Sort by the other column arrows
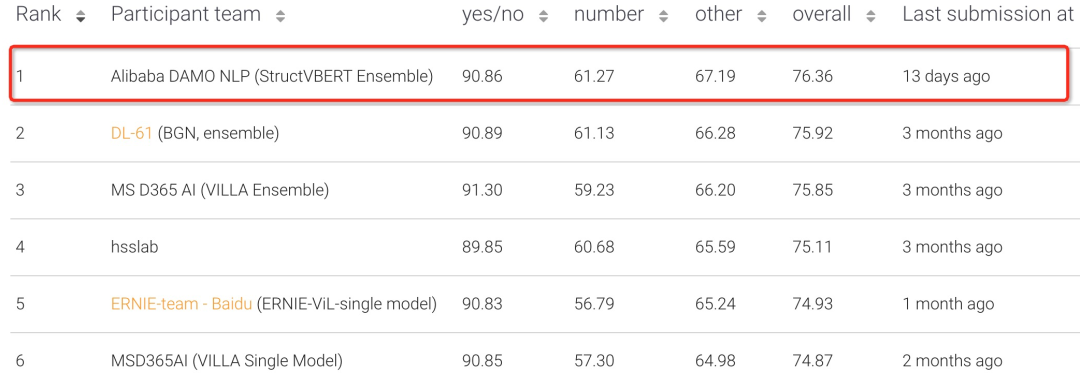 coord(762,17)
